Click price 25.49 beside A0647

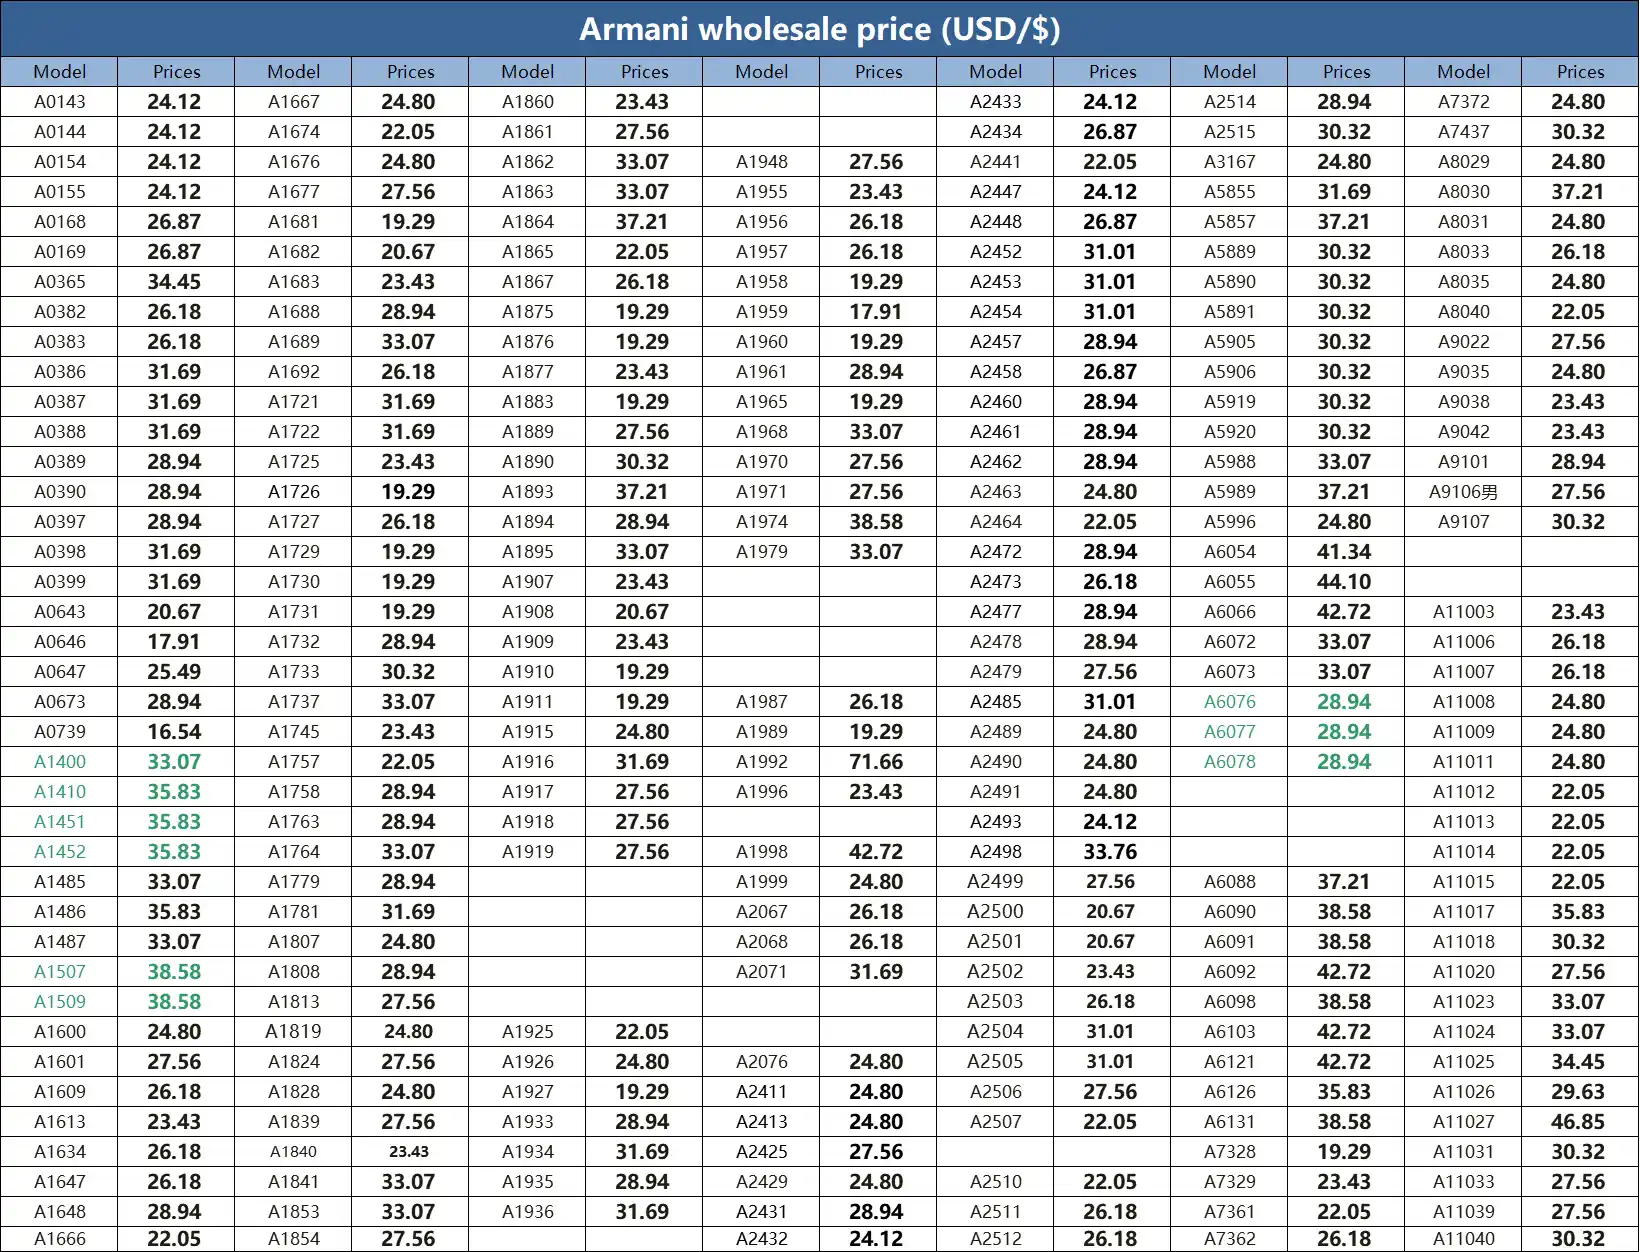point(175,672)
